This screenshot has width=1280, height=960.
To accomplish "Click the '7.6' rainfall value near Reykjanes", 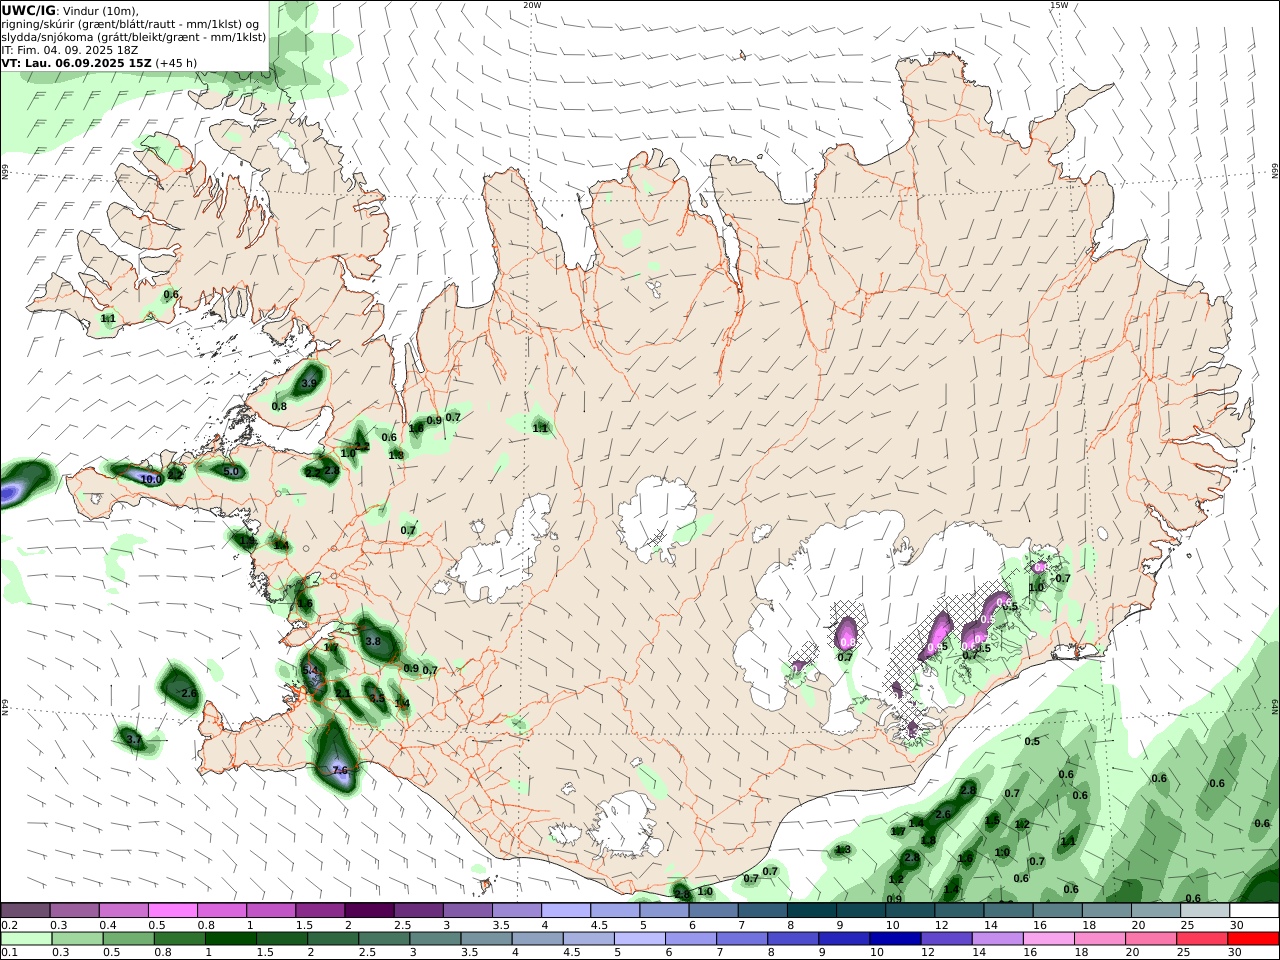I will 339,770.
